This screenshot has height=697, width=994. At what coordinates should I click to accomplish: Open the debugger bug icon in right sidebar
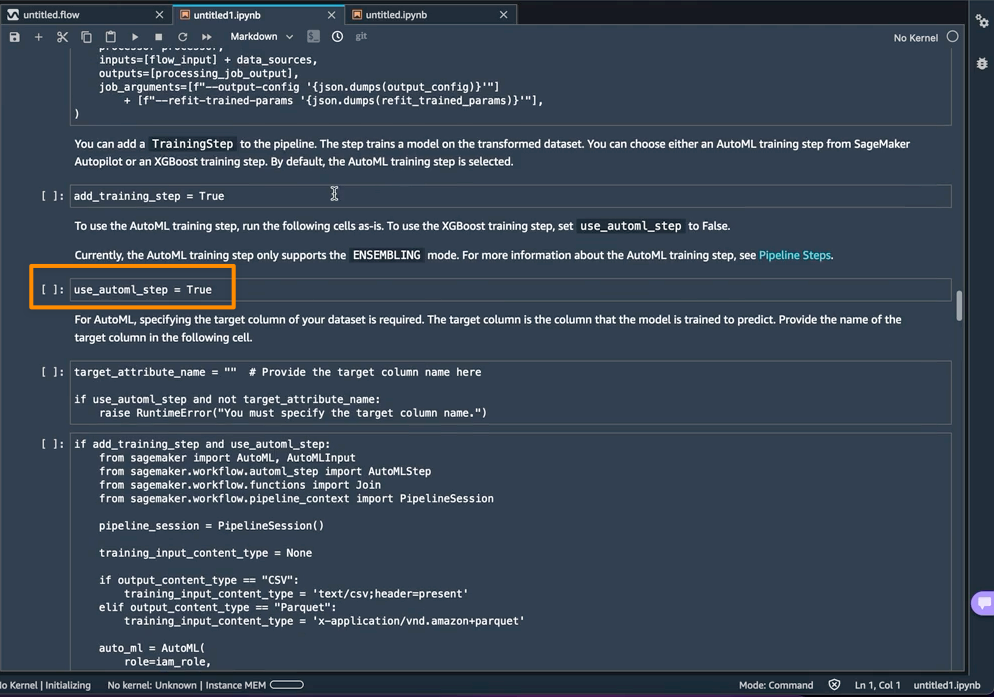[982, 63]
